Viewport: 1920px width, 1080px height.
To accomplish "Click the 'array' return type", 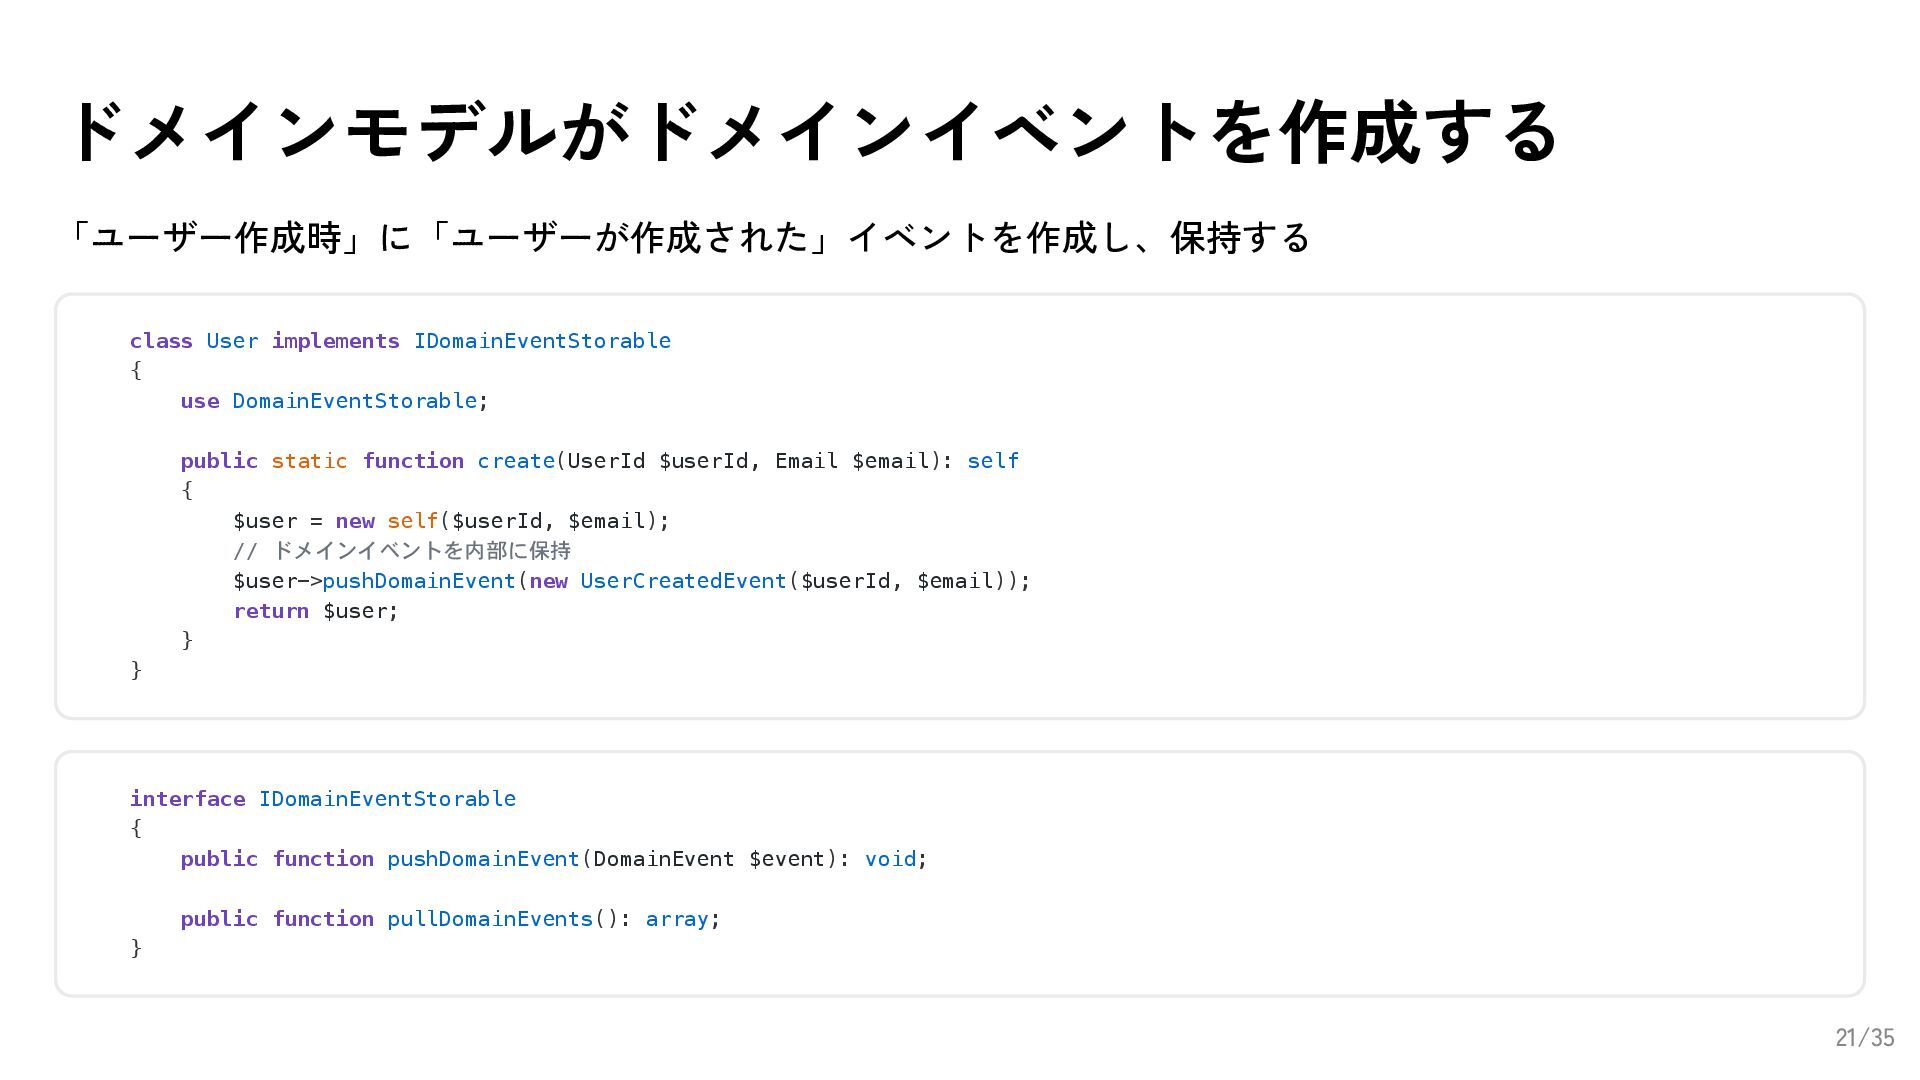I will tap(677, 919).
